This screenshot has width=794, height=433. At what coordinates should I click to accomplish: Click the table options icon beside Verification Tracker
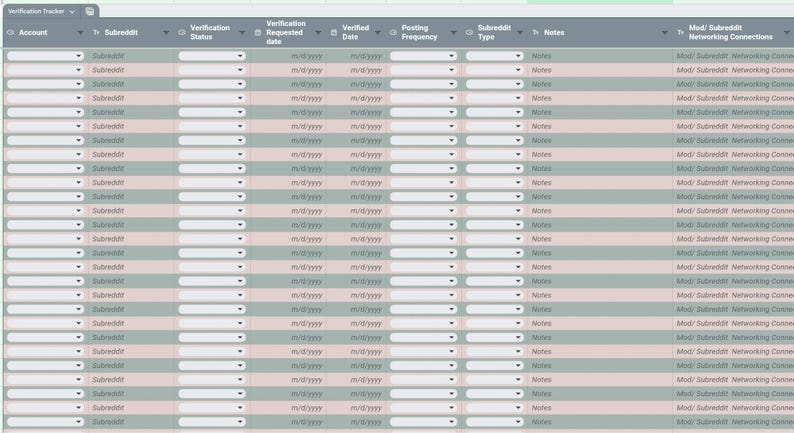pos(90,11)
